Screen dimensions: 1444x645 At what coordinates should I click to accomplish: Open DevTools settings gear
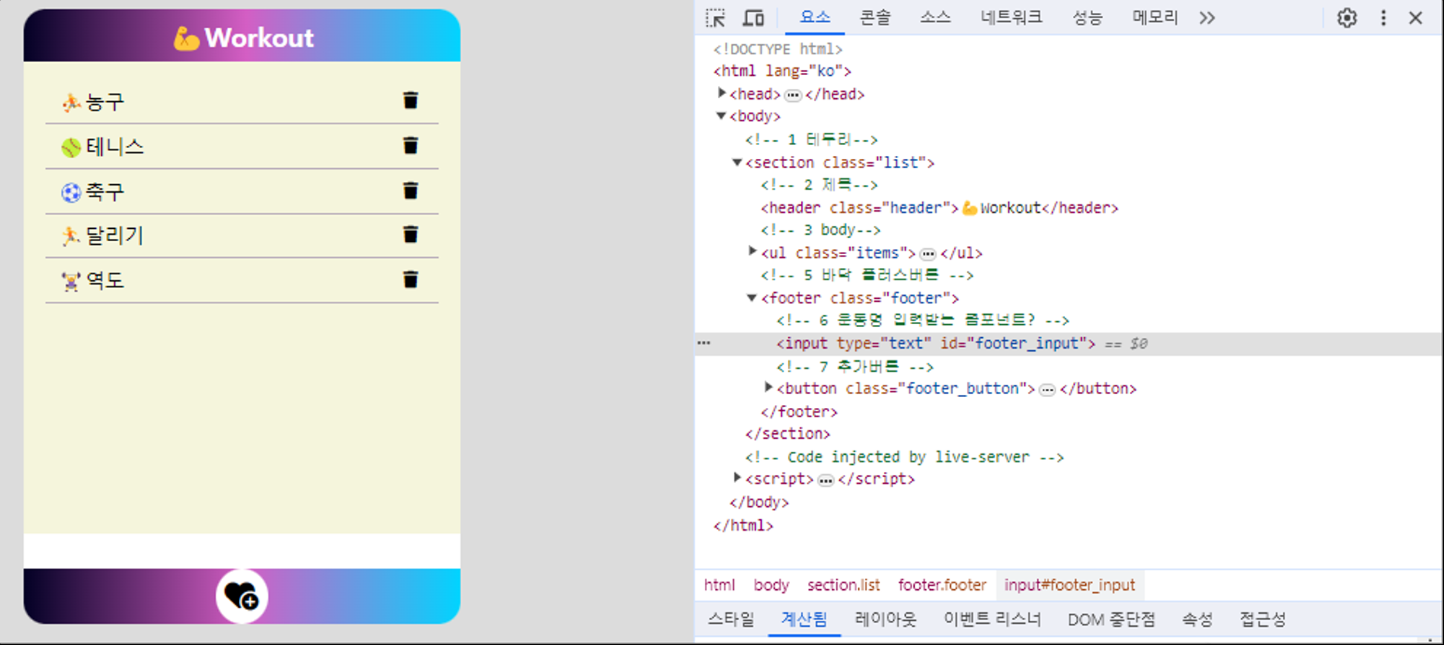pyautogui.click(x=1347, y=18)
